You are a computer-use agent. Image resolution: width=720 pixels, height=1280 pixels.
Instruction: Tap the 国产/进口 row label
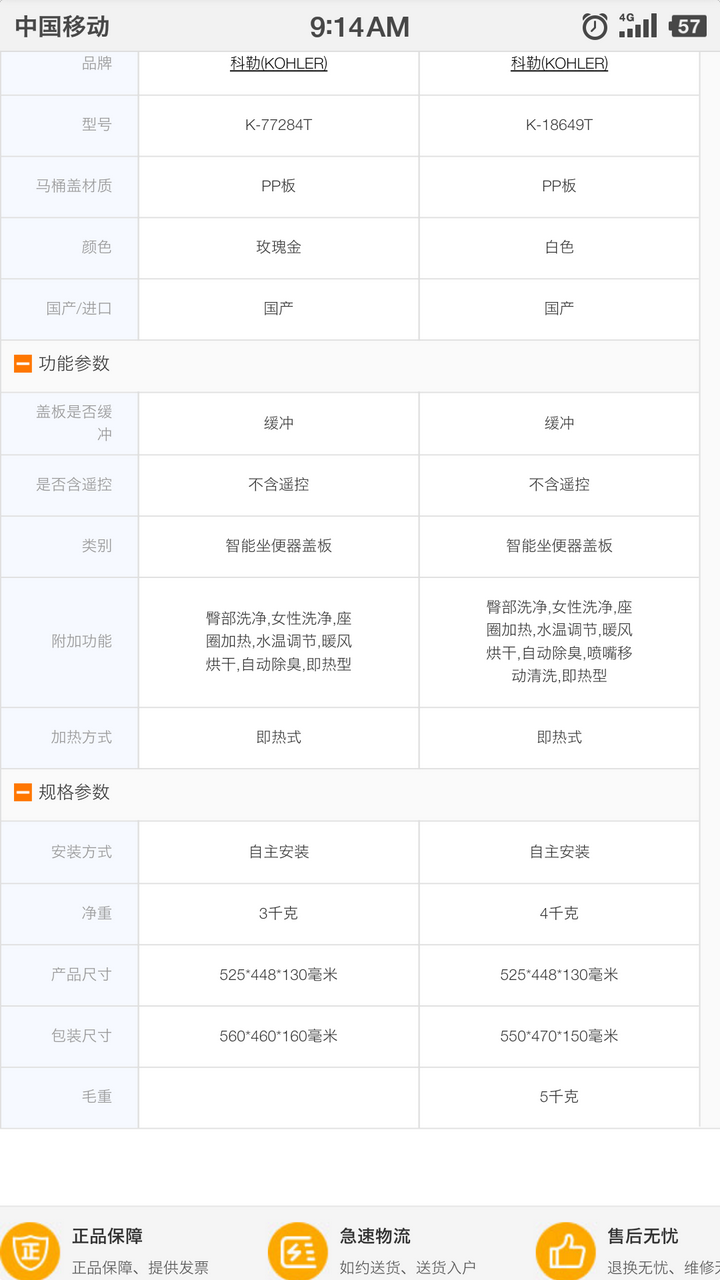(79, 308)
